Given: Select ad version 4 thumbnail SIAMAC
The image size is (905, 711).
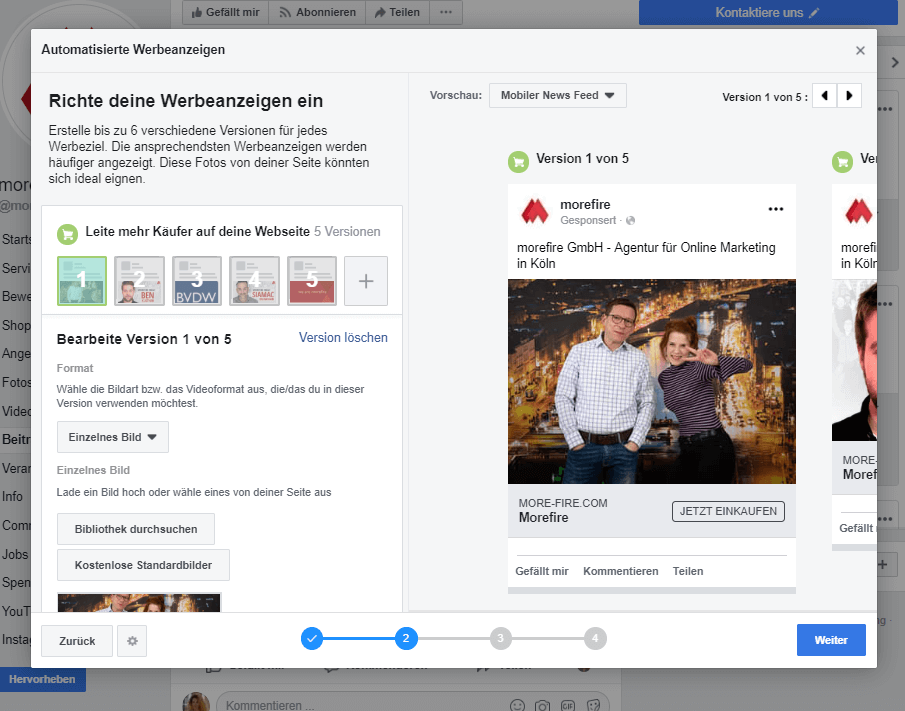Looking at the screenshot, I should (255, 281).
